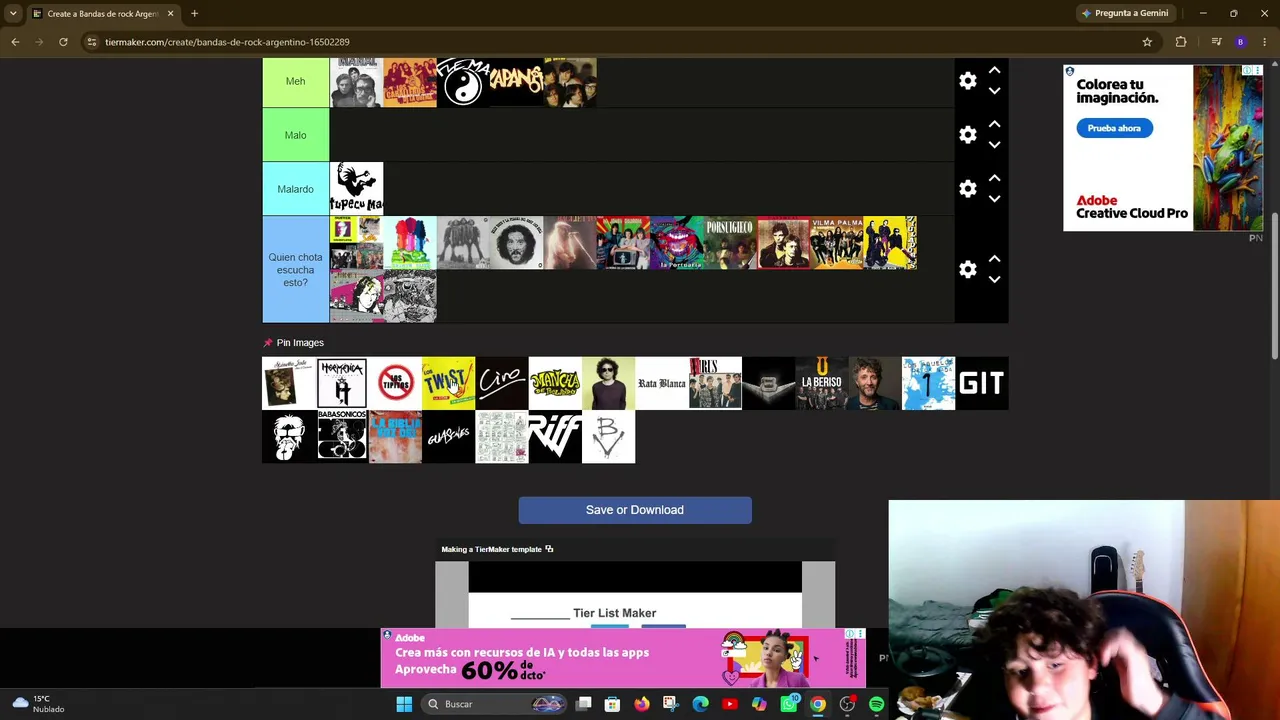Open the Chrome extensions menu

click(x=1181, y=42)
